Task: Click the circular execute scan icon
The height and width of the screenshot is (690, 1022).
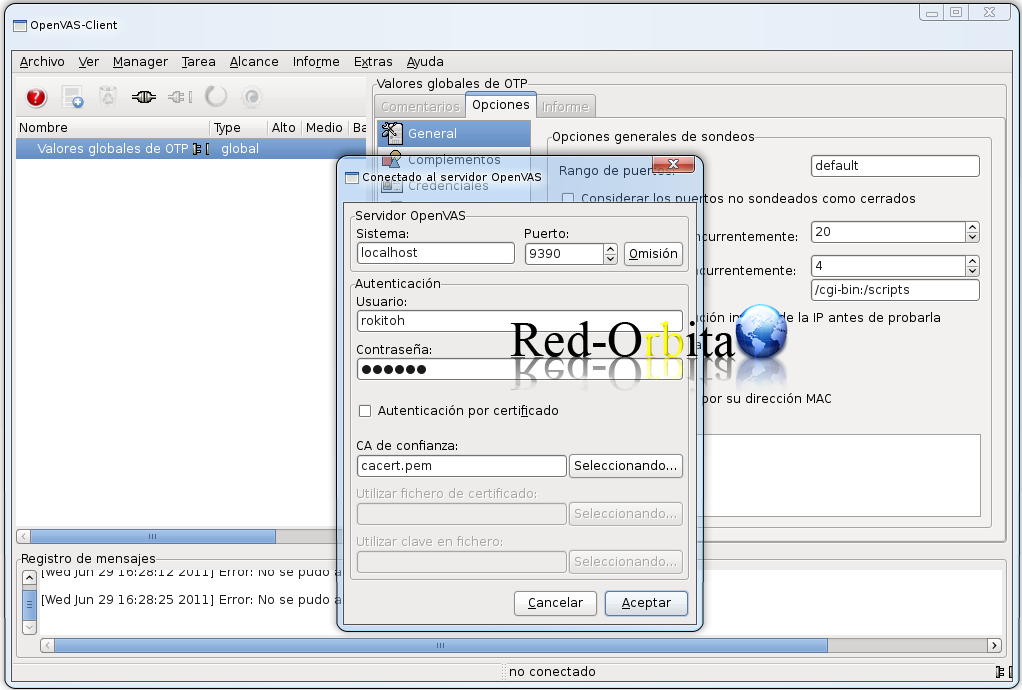Action: pos(216,97)
